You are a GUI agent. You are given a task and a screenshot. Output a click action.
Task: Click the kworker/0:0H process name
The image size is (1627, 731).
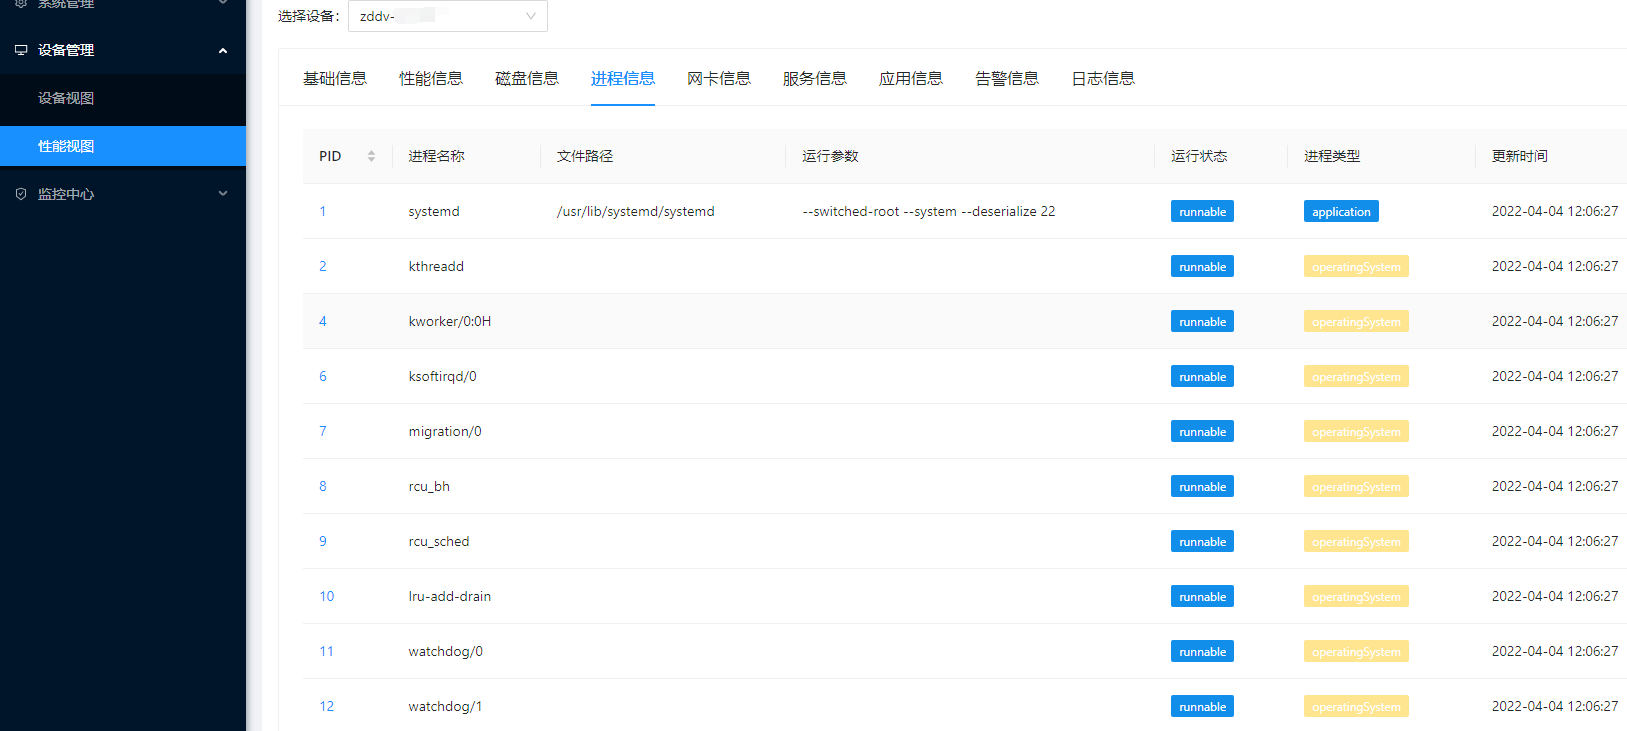pos(450,321)
